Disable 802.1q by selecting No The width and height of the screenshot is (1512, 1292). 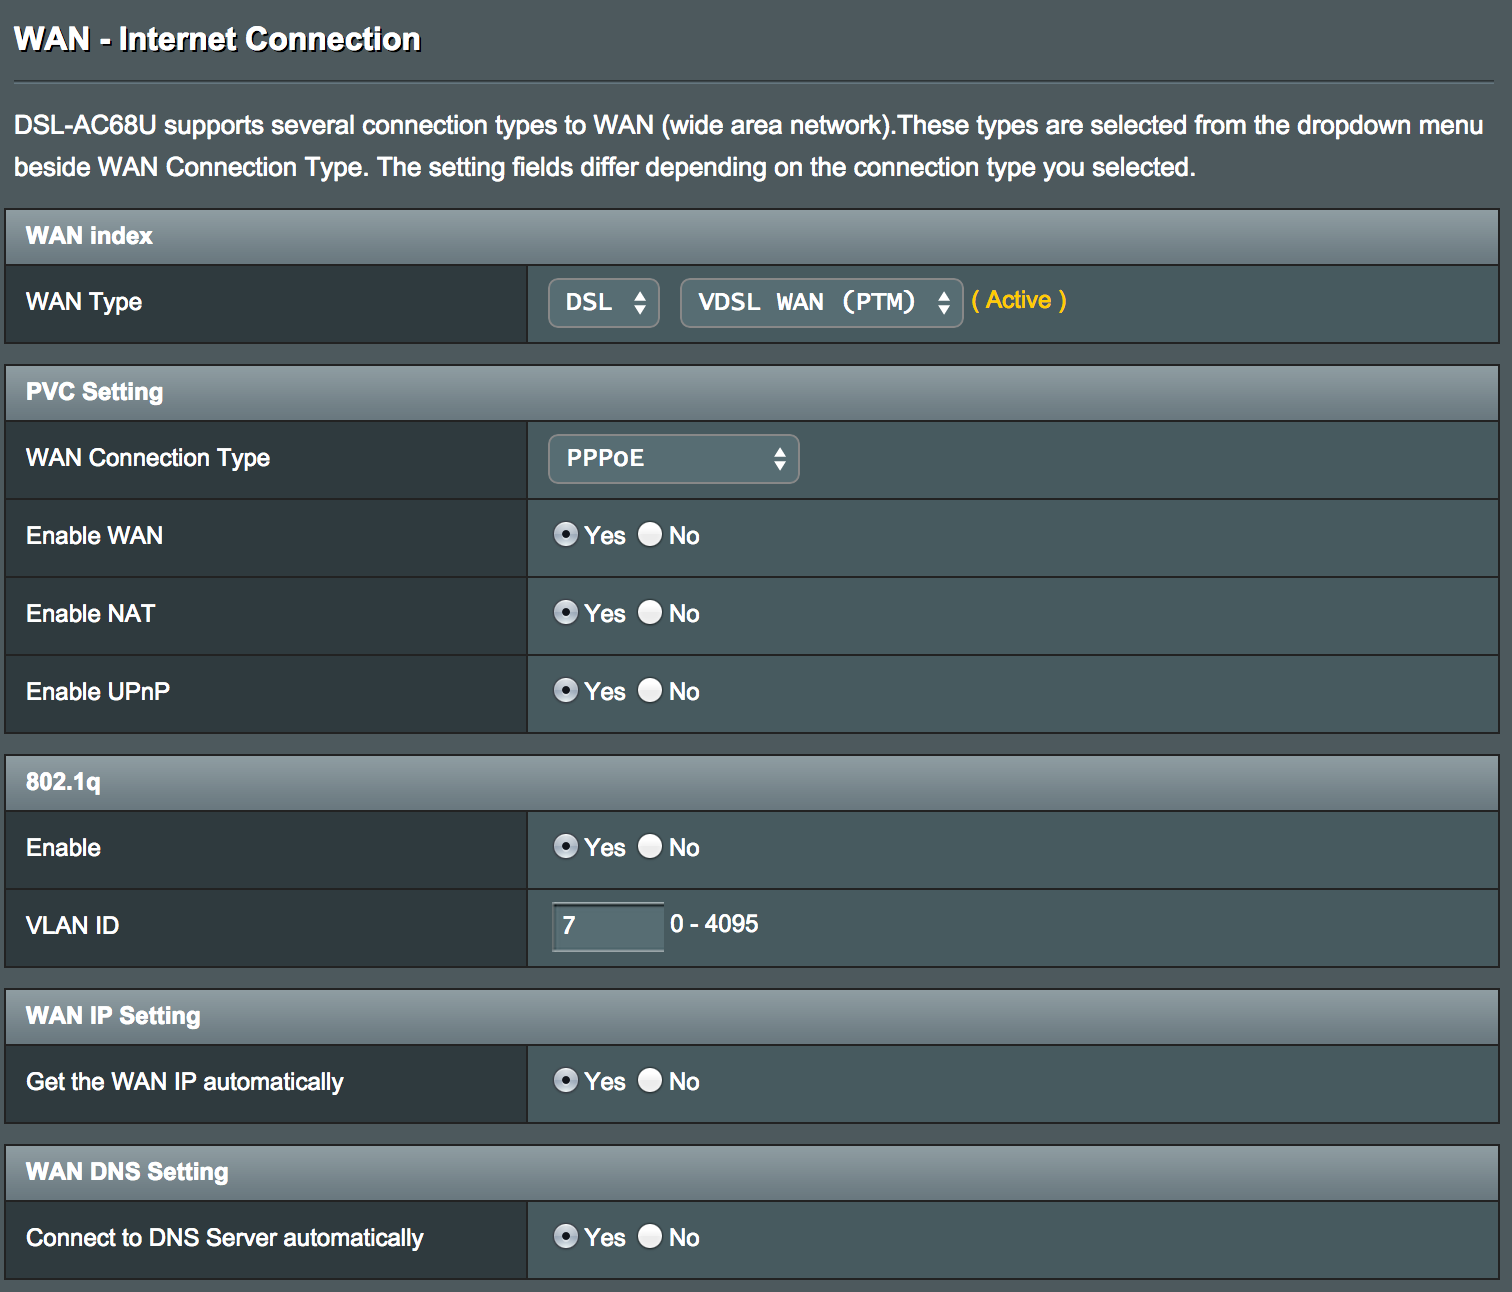click(x=650, y=847)
